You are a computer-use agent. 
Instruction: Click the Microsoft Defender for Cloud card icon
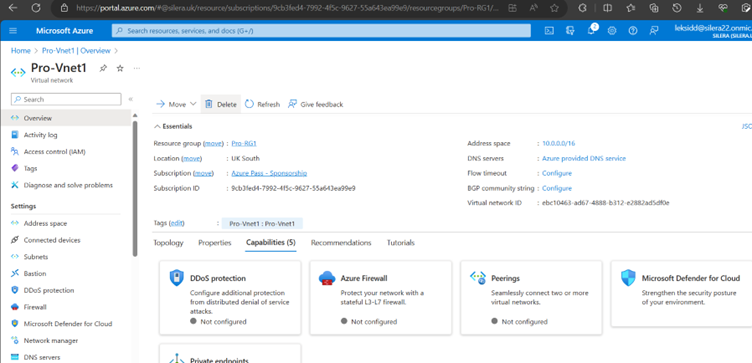coord(628,278)
